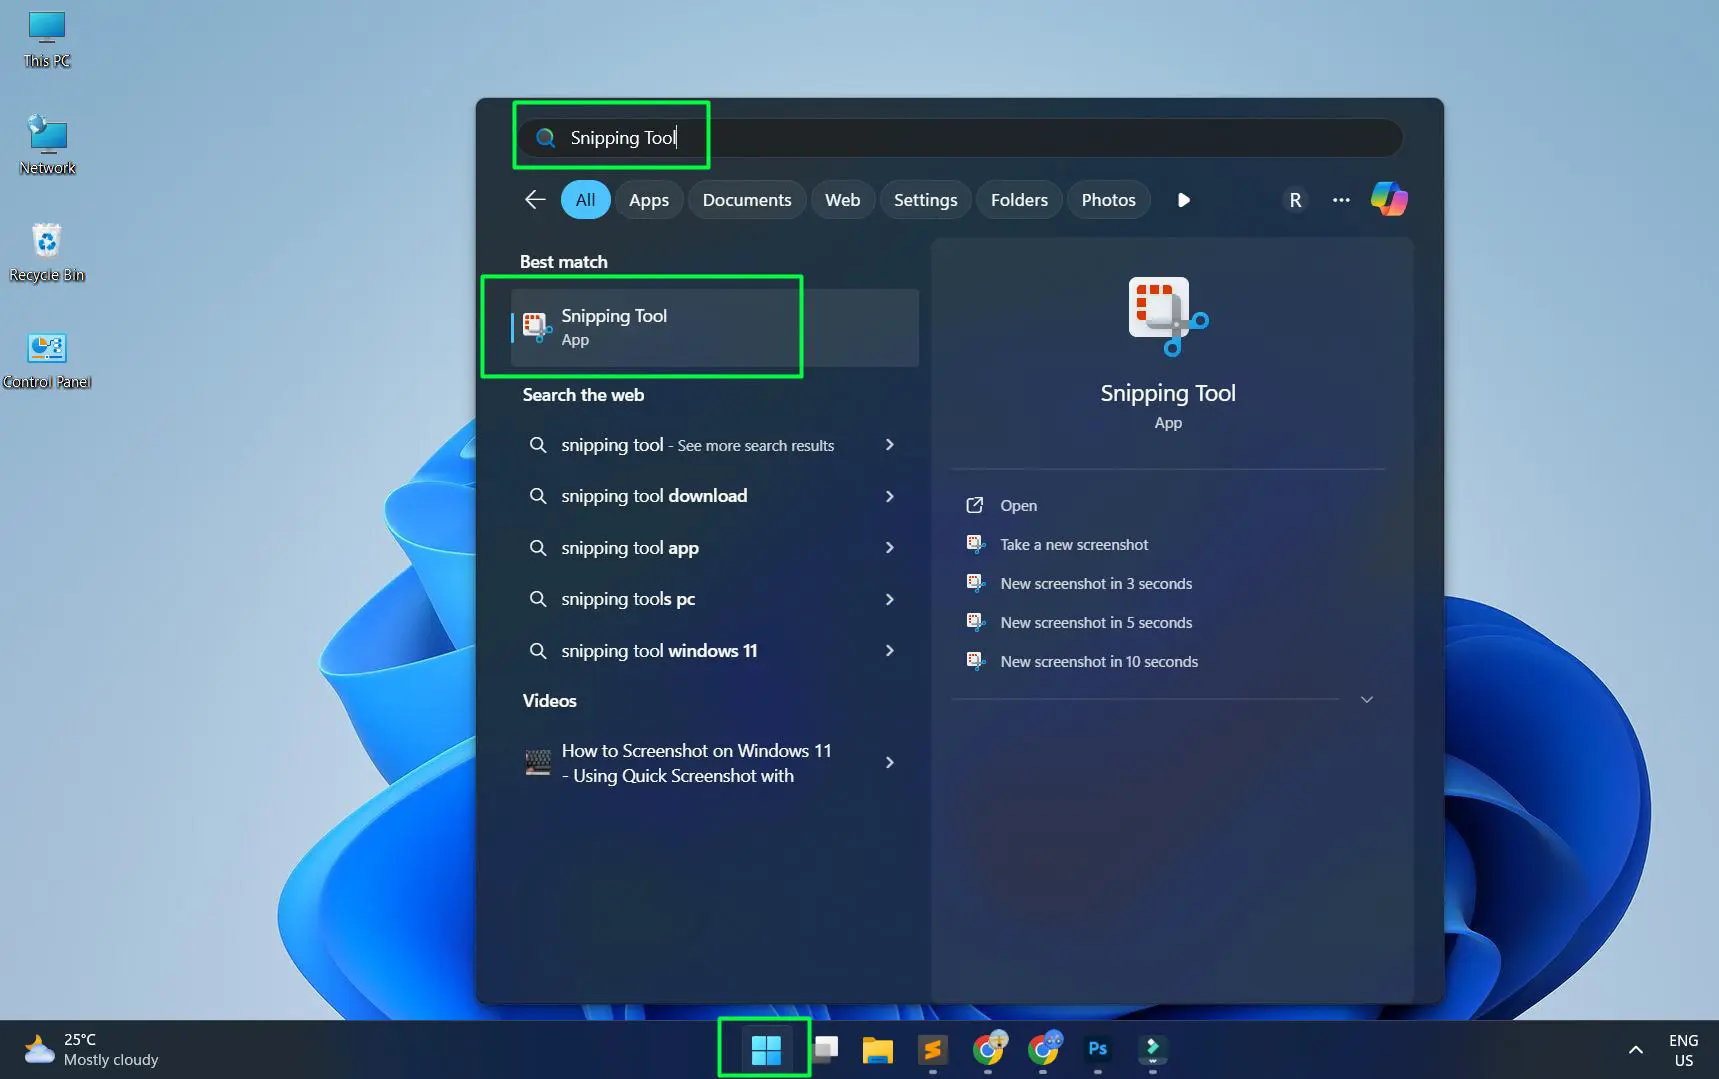Click the R account avatar
This screenshot has height=1079, width=1719.
(x=1295, y=199)
